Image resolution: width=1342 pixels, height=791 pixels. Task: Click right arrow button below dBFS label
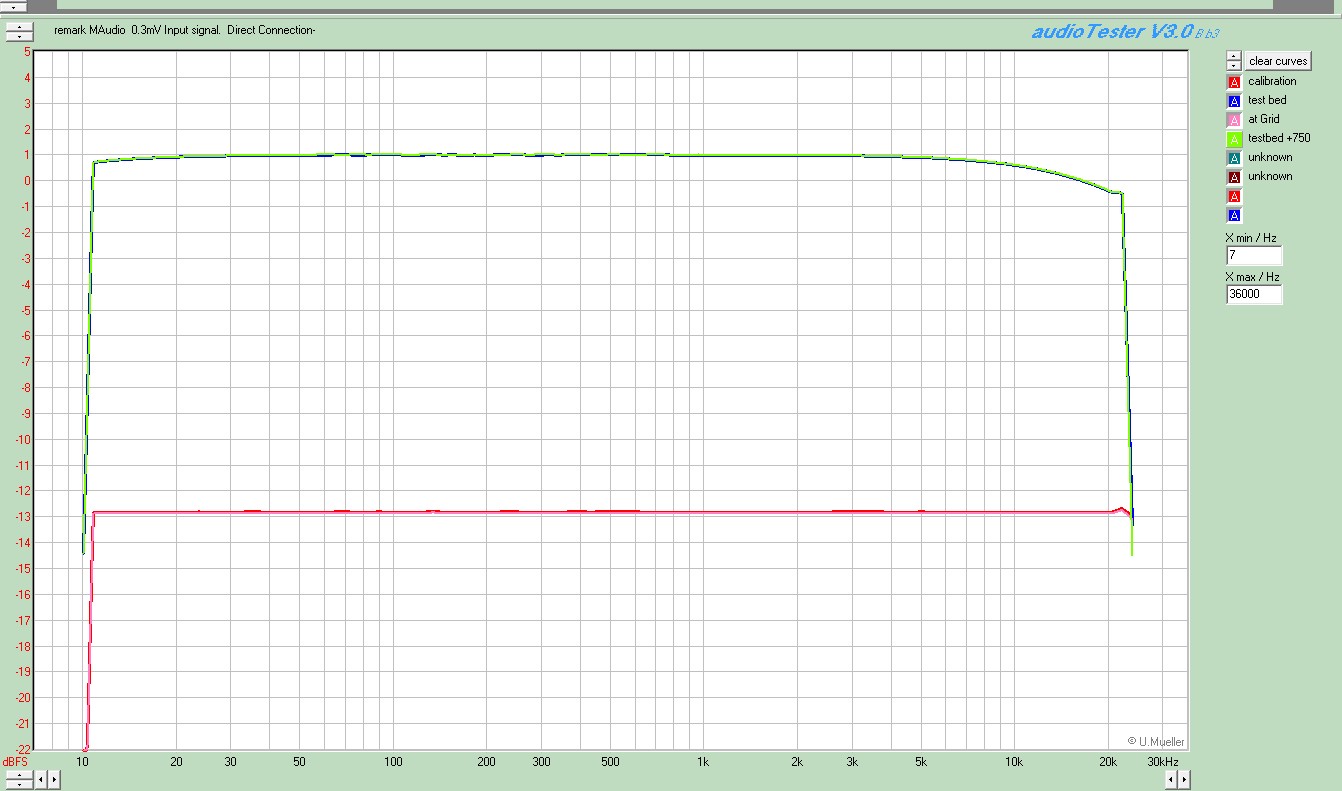(54, 779)
